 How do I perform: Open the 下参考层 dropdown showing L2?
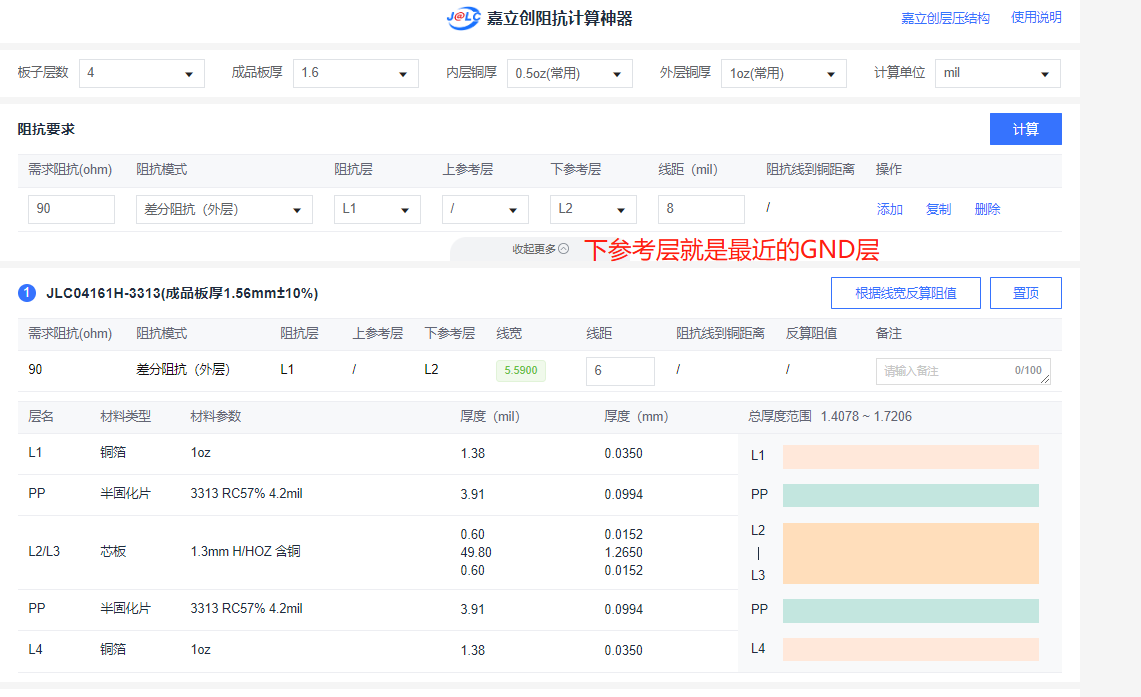[593, 210]
